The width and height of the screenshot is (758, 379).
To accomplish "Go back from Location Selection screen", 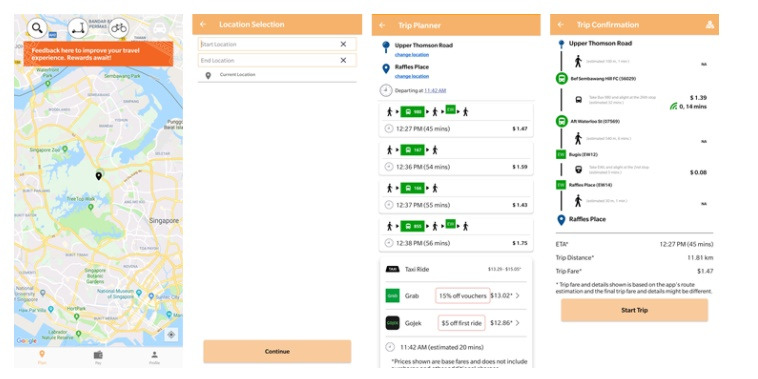I will point(203,24).
